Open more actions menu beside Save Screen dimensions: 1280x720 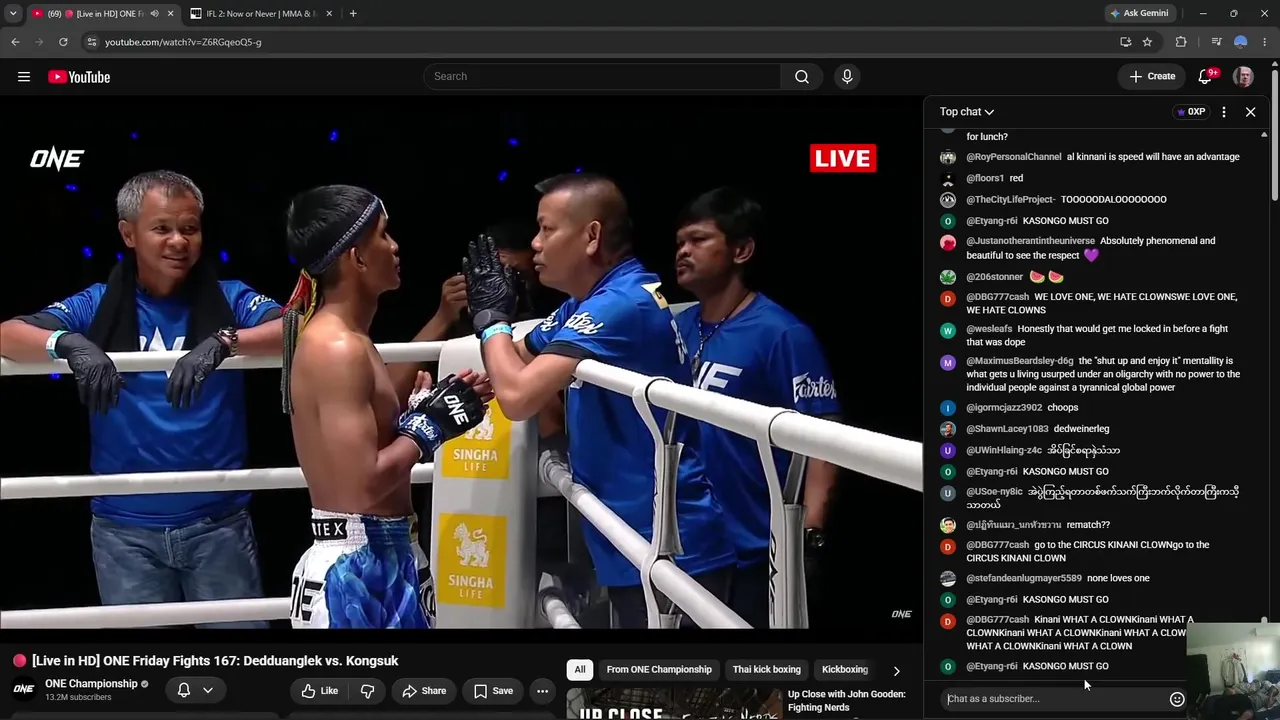click(542, 691)
